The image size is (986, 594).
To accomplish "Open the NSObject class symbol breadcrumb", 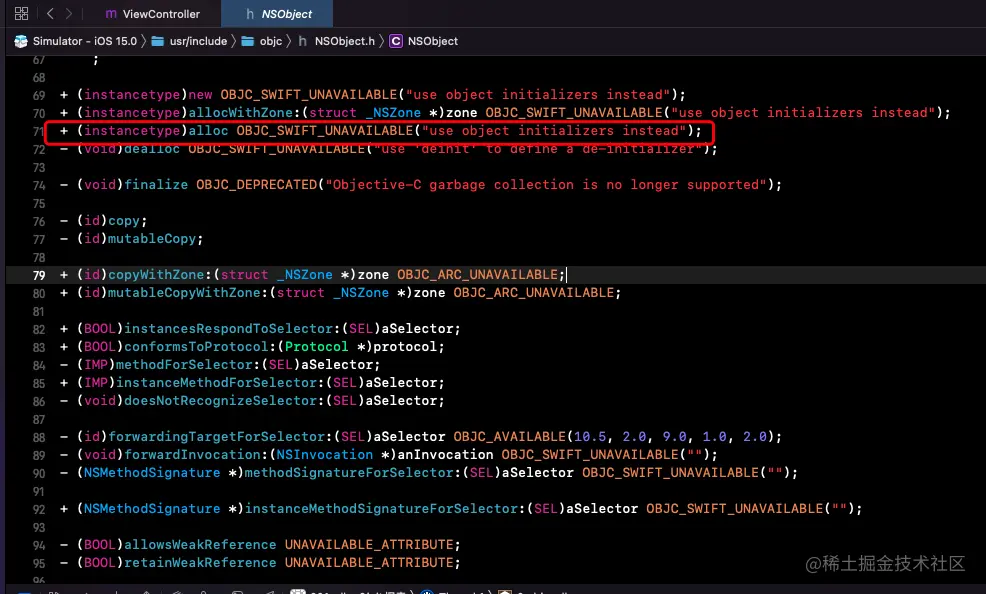I will [x=424, y=41].
